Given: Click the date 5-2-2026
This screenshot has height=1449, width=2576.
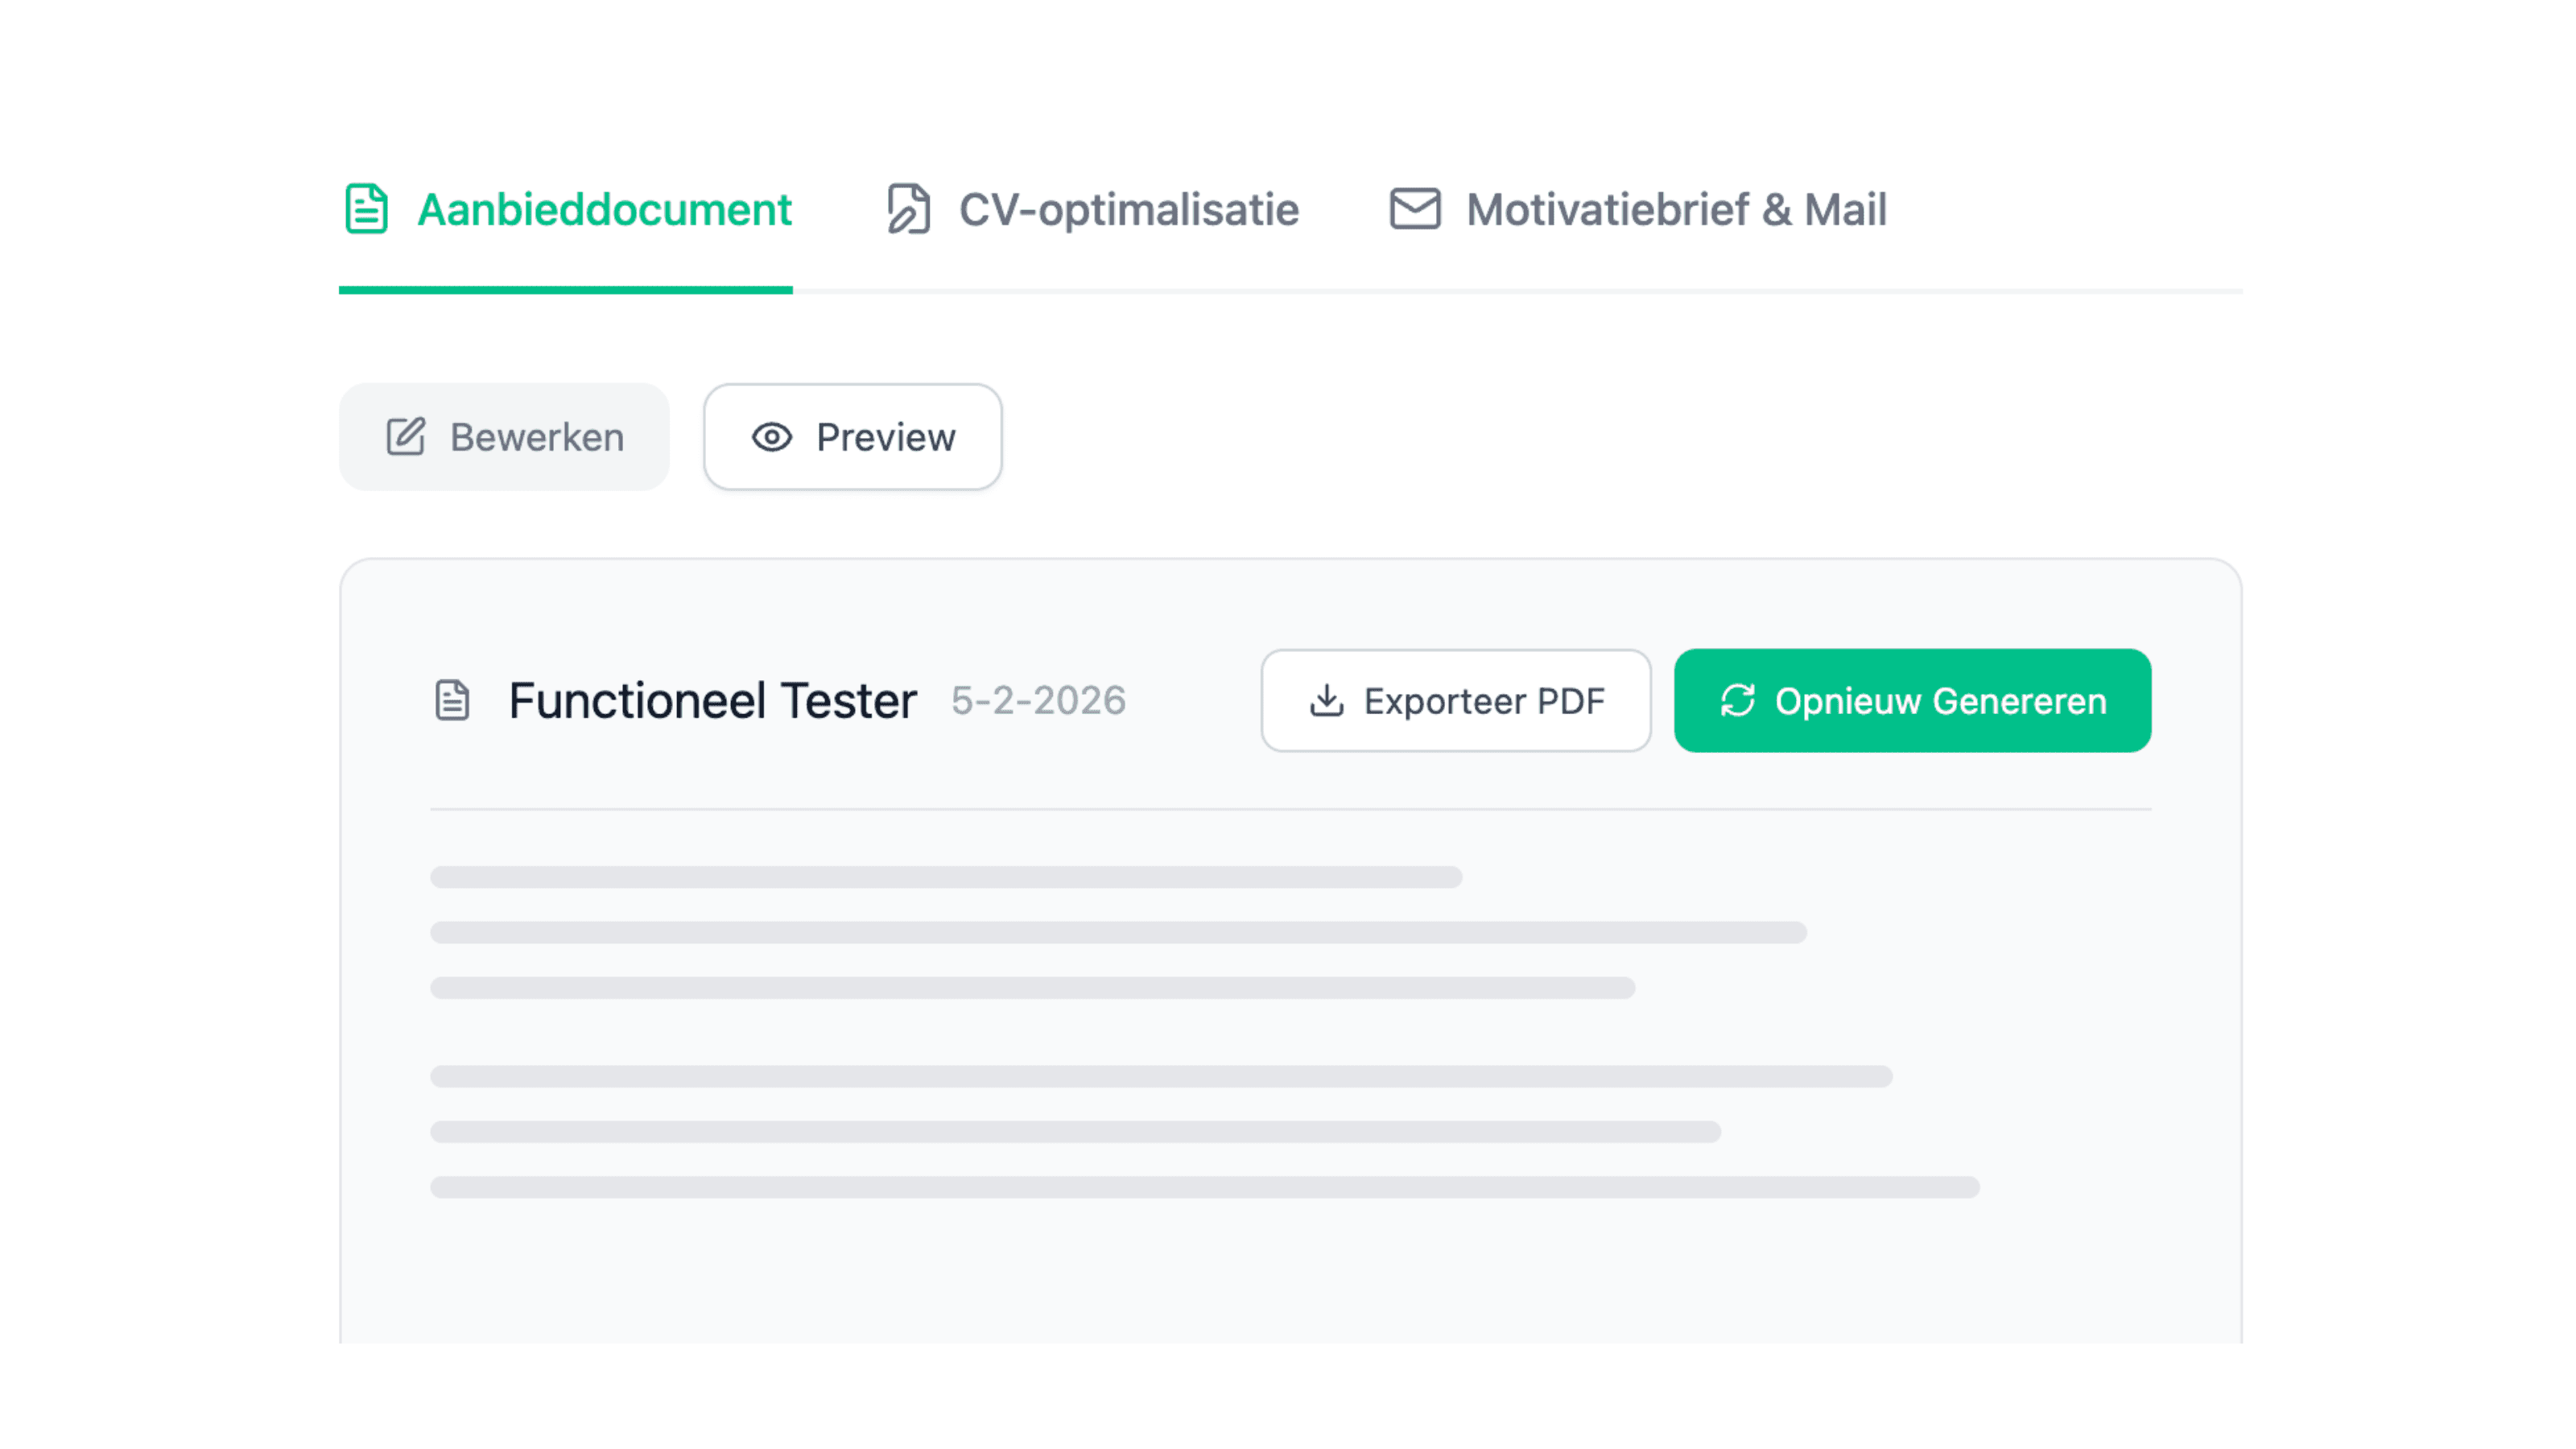Looking at the screenshot, I should tap(1038, 700).
